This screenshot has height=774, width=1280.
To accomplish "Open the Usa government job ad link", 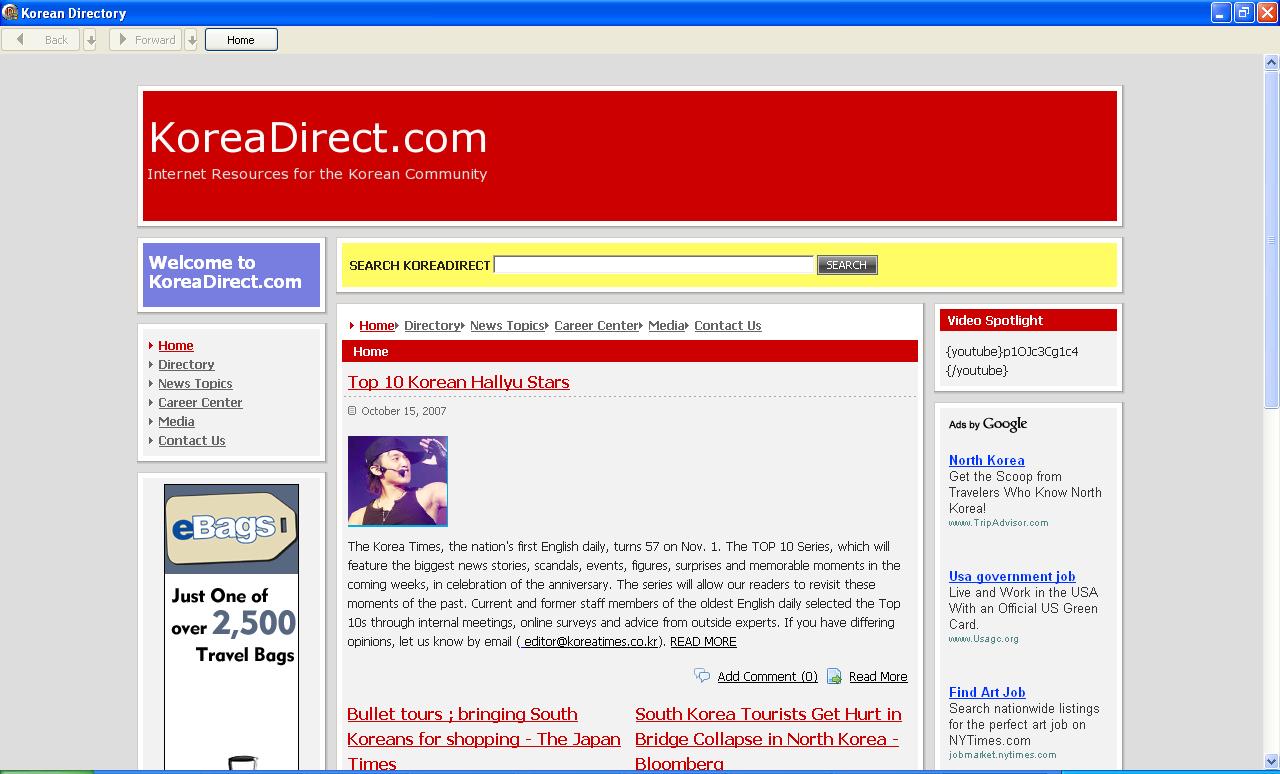I will [1012, 577].
